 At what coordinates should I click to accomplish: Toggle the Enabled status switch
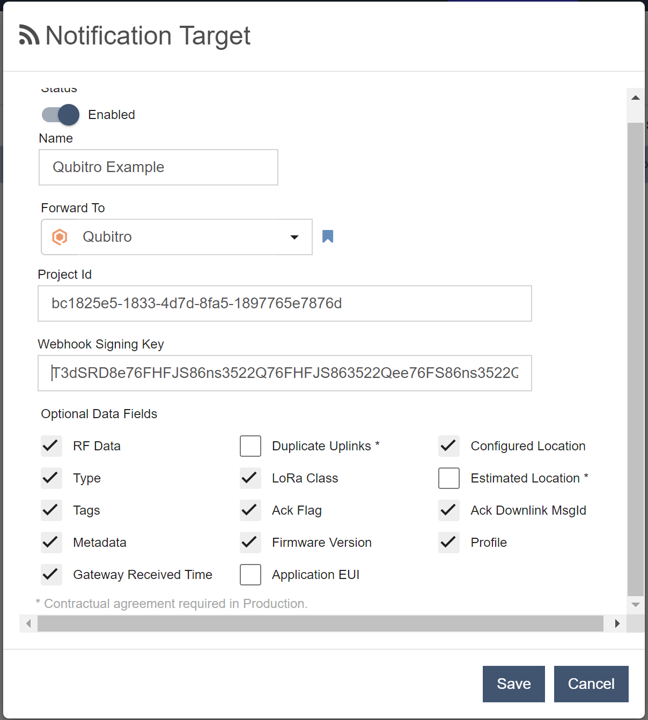pos(60,115)
